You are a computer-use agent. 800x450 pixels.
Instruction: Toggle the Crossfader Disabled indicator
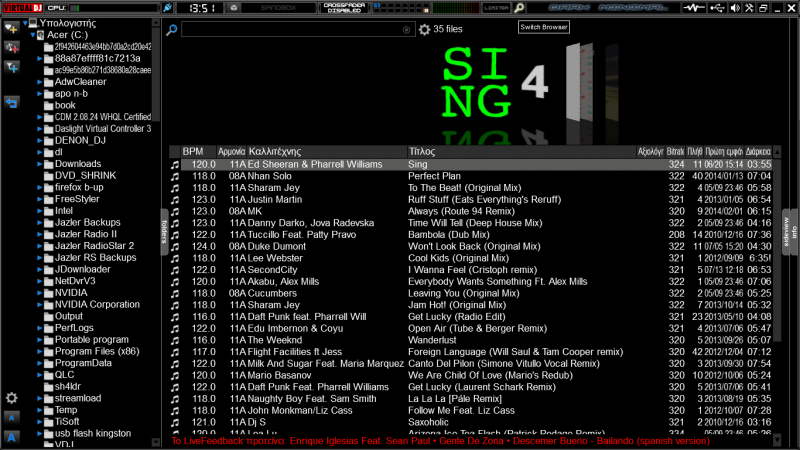(343, 8)
